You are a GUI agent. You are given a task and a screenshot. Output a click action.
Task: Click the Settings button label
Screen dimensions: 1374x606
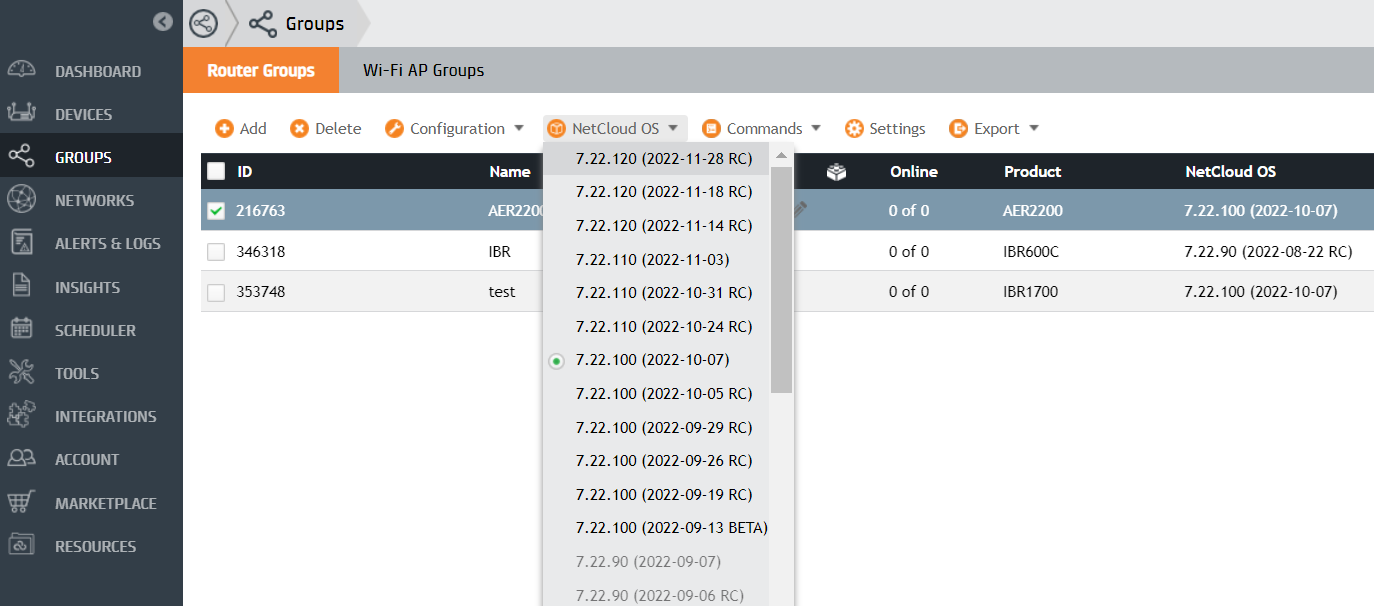coord(897,128)
